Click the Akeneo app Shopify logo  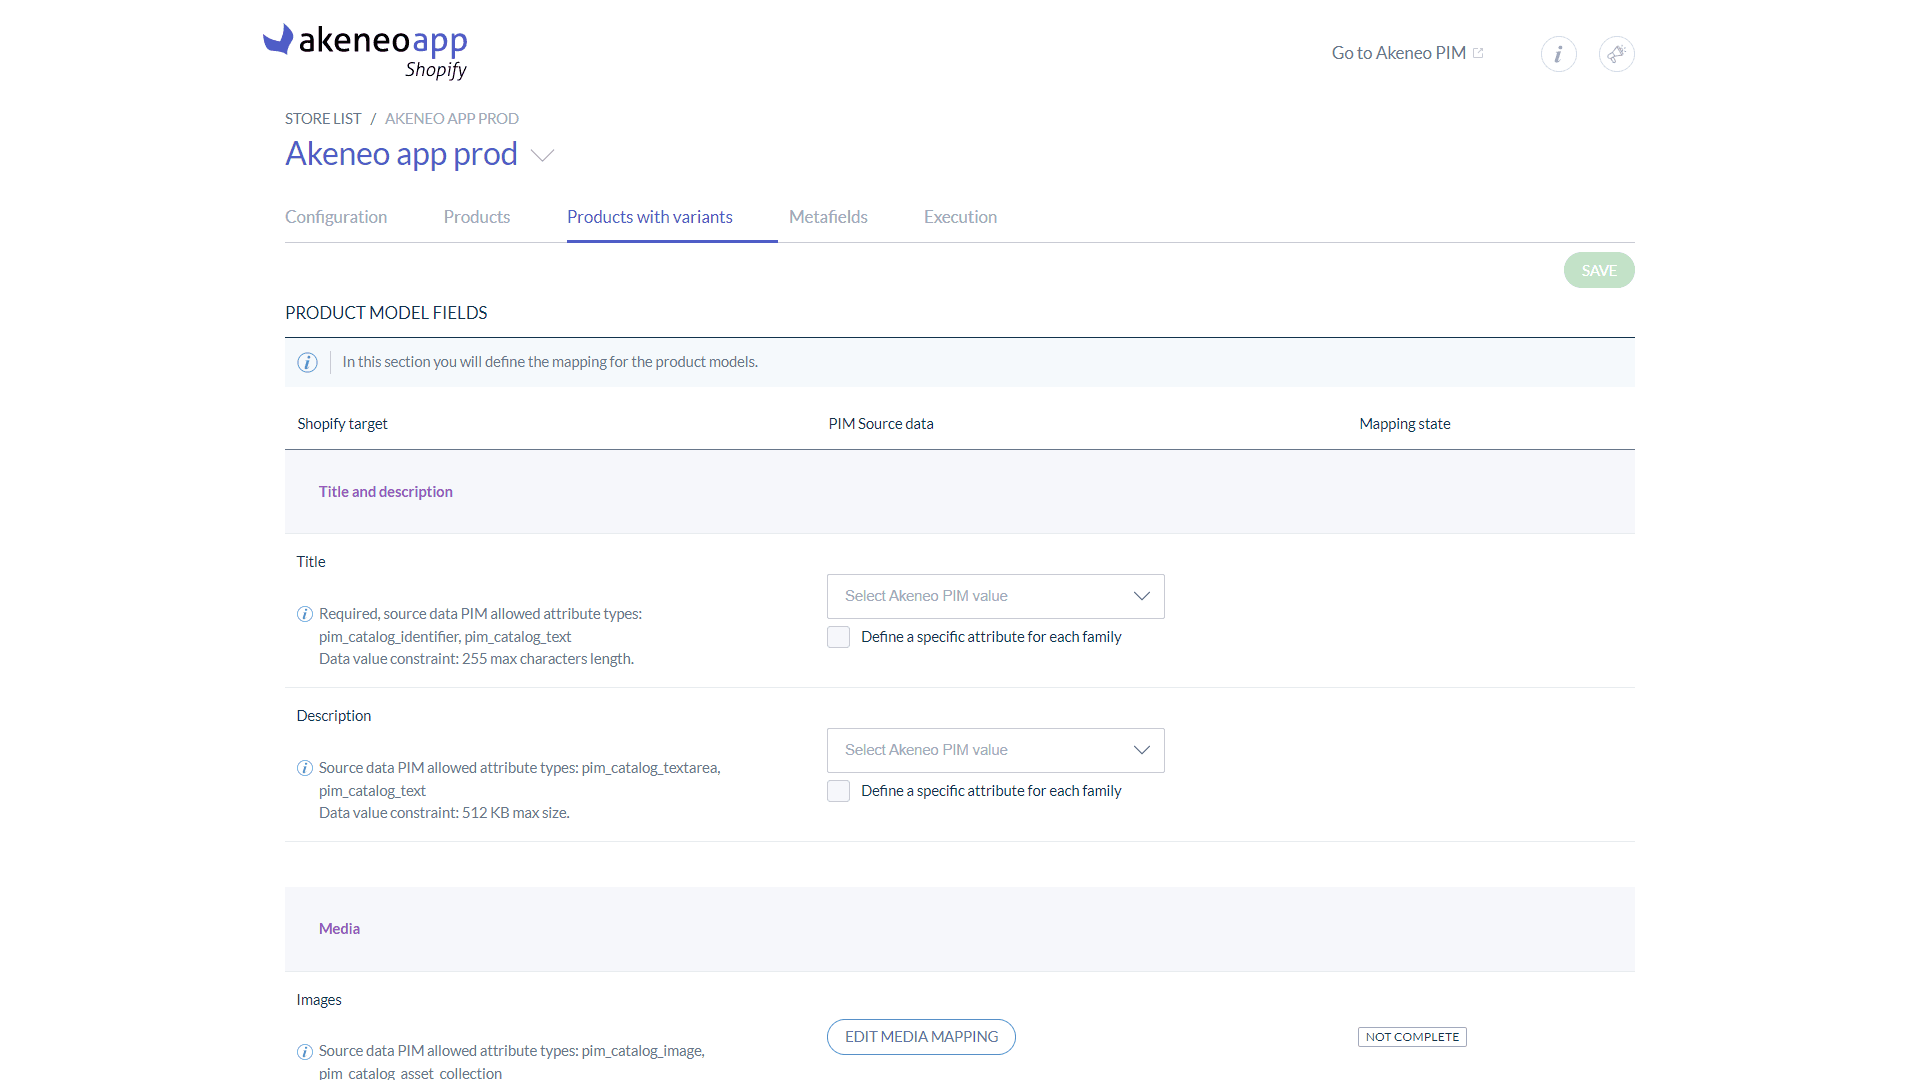pyautogui.click(x=365, y=51)
